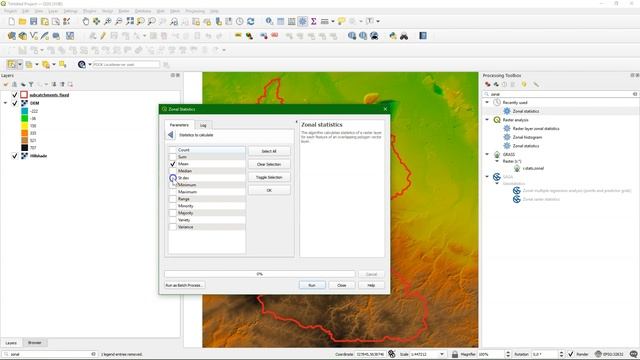The height and width of the screenshot is (360, 640).
Task: Open the locator search type dropdown arrow
Action: point(90,64)
